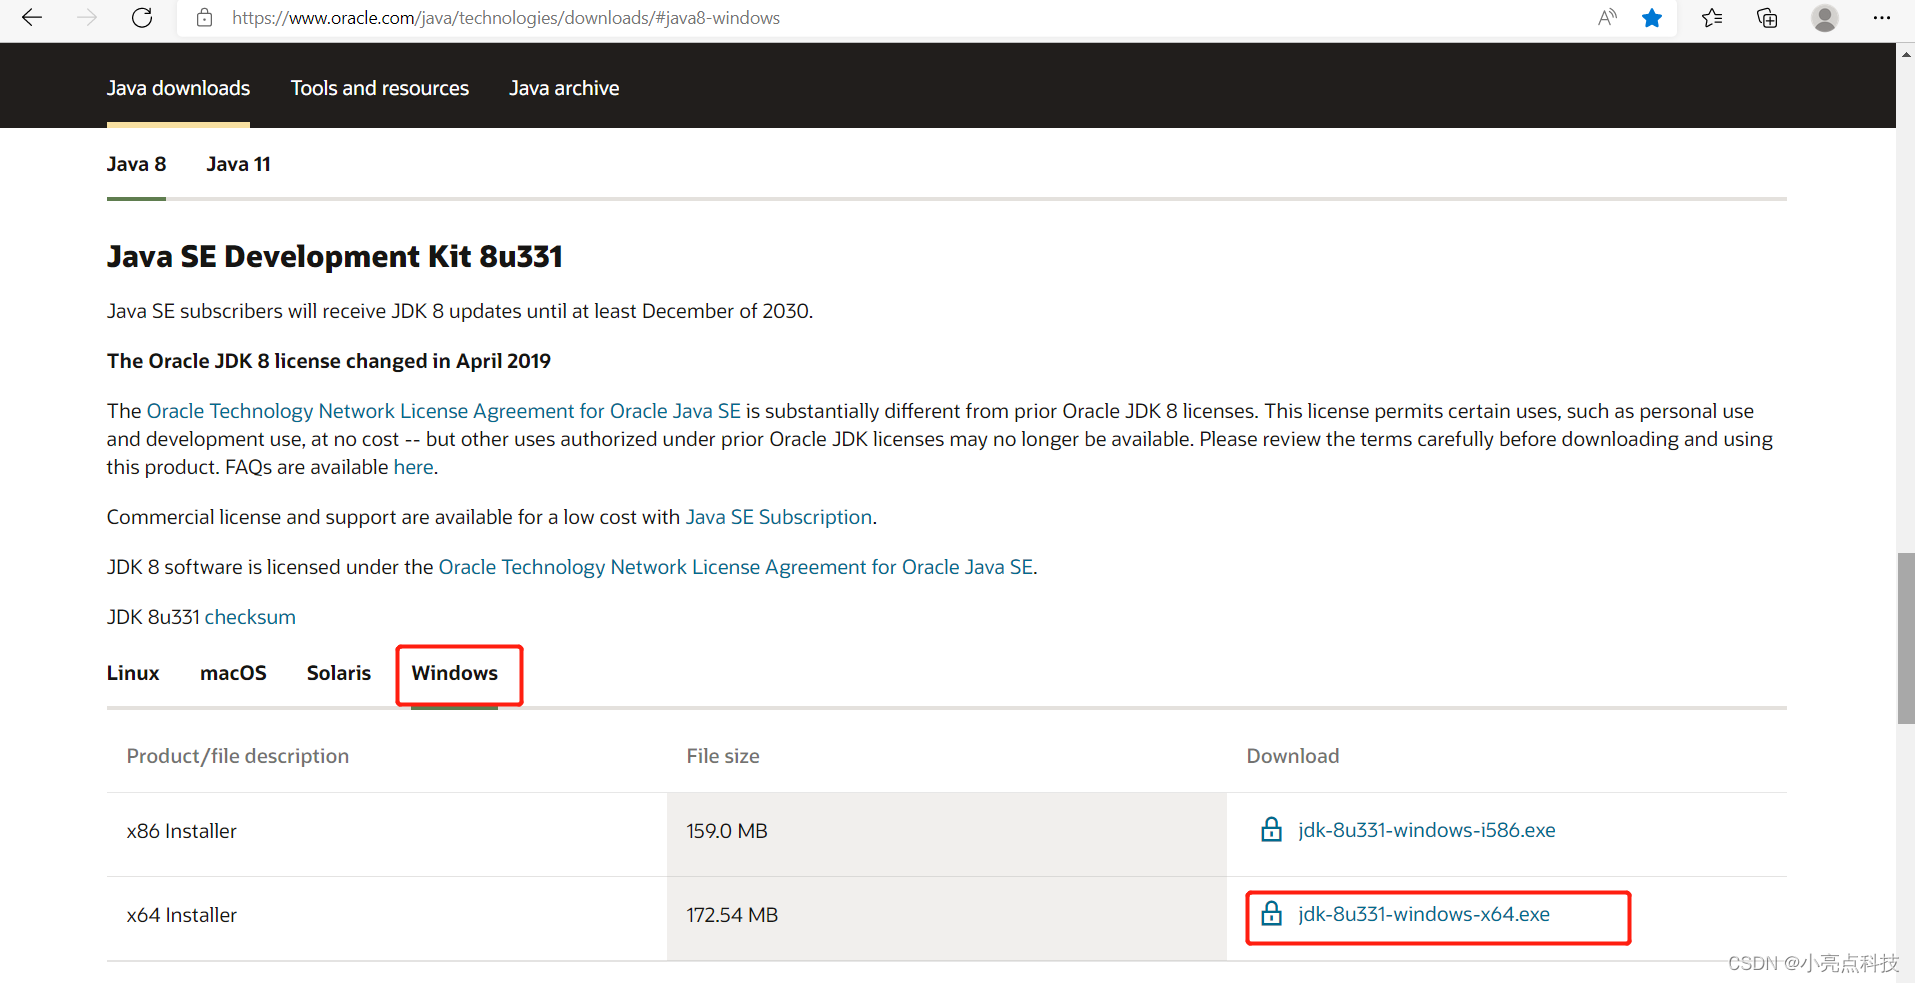This screenshot has height=983, width=1915.
Task: Toggle the favorite star for this page
Action: 1652,18
